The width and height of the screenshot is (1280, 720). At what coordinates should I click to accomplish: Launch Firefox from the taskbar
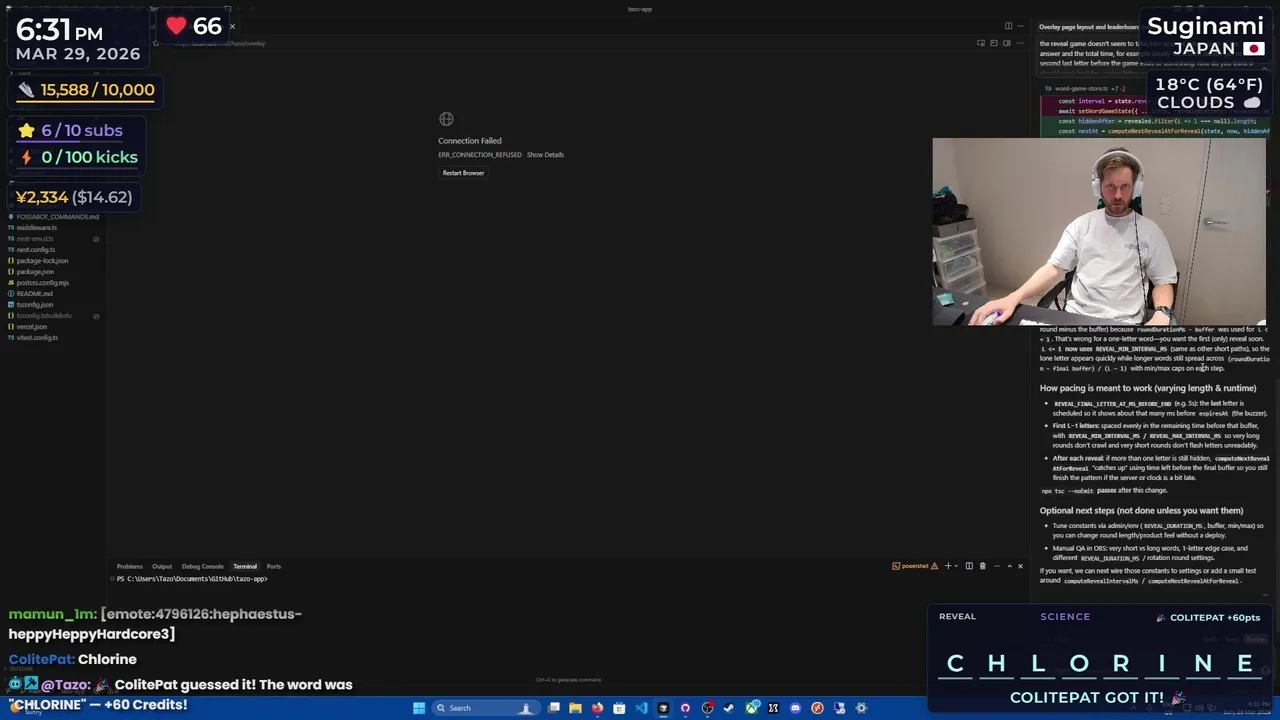[x=598, y=708]
